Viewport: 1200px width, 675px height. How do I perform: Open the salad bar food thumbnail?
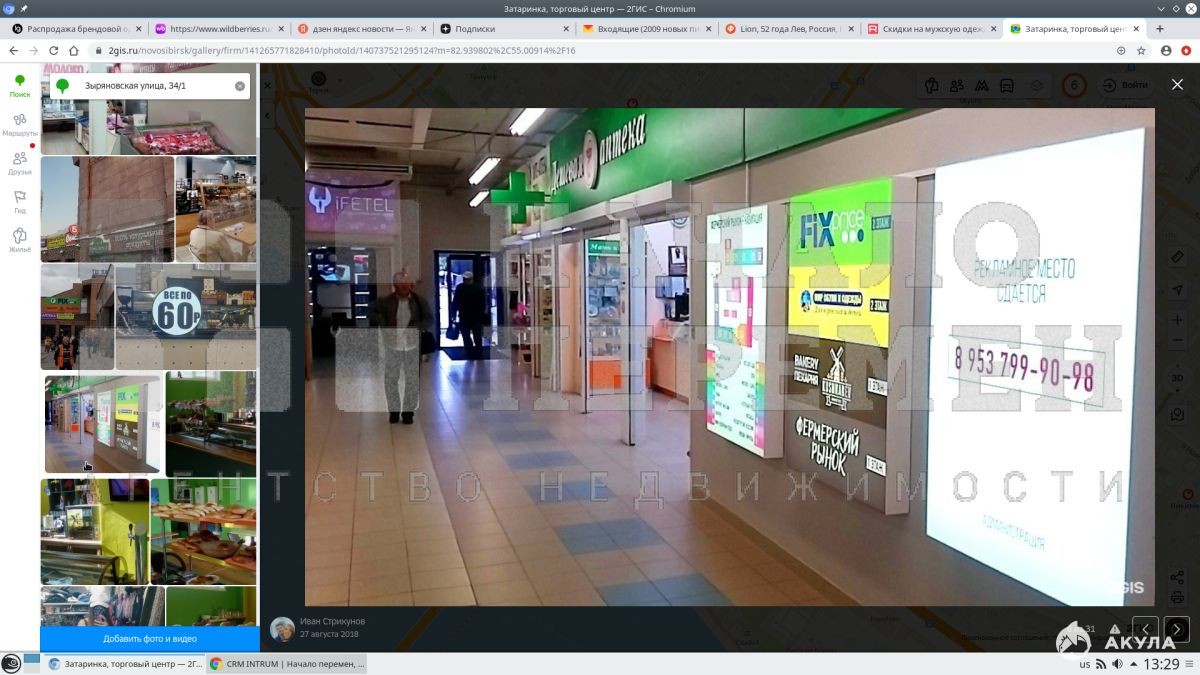click(x=210, y=424)
